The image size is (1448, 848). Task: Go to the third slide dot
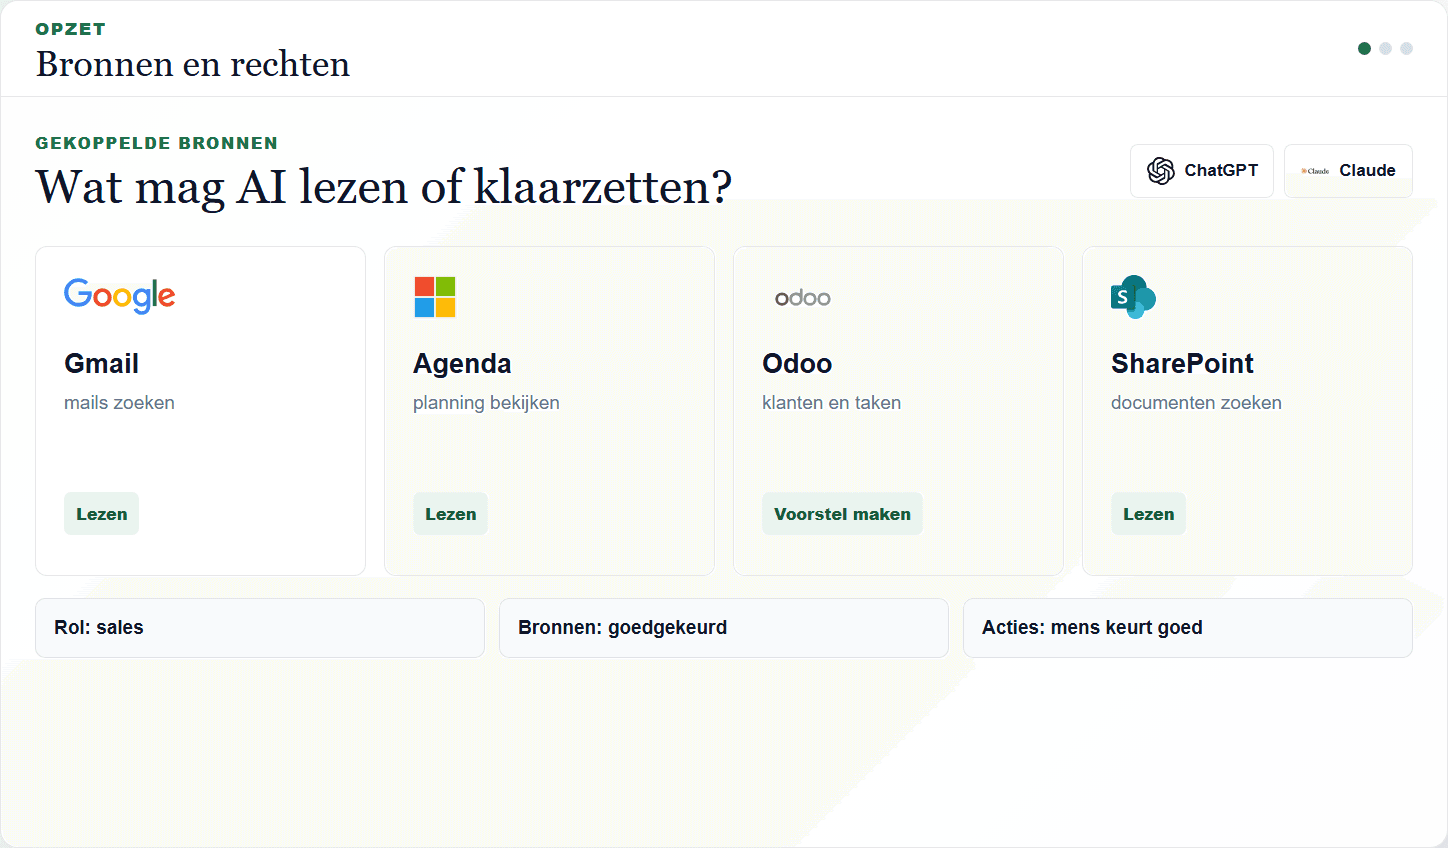pos(1406,48)
